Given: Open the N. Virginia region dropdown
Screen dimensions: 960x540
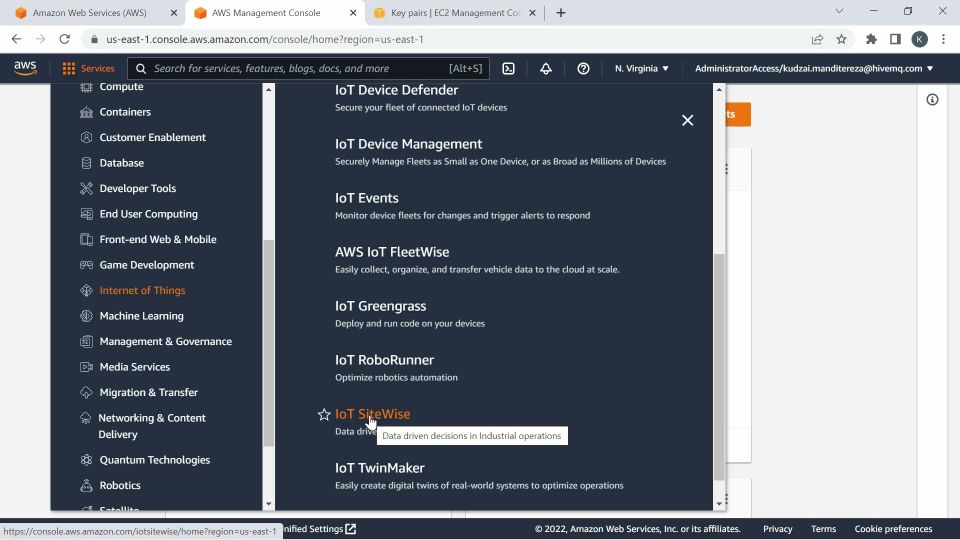Looking at the screenshot, I should pyautogui.click(x=642, y=69).
